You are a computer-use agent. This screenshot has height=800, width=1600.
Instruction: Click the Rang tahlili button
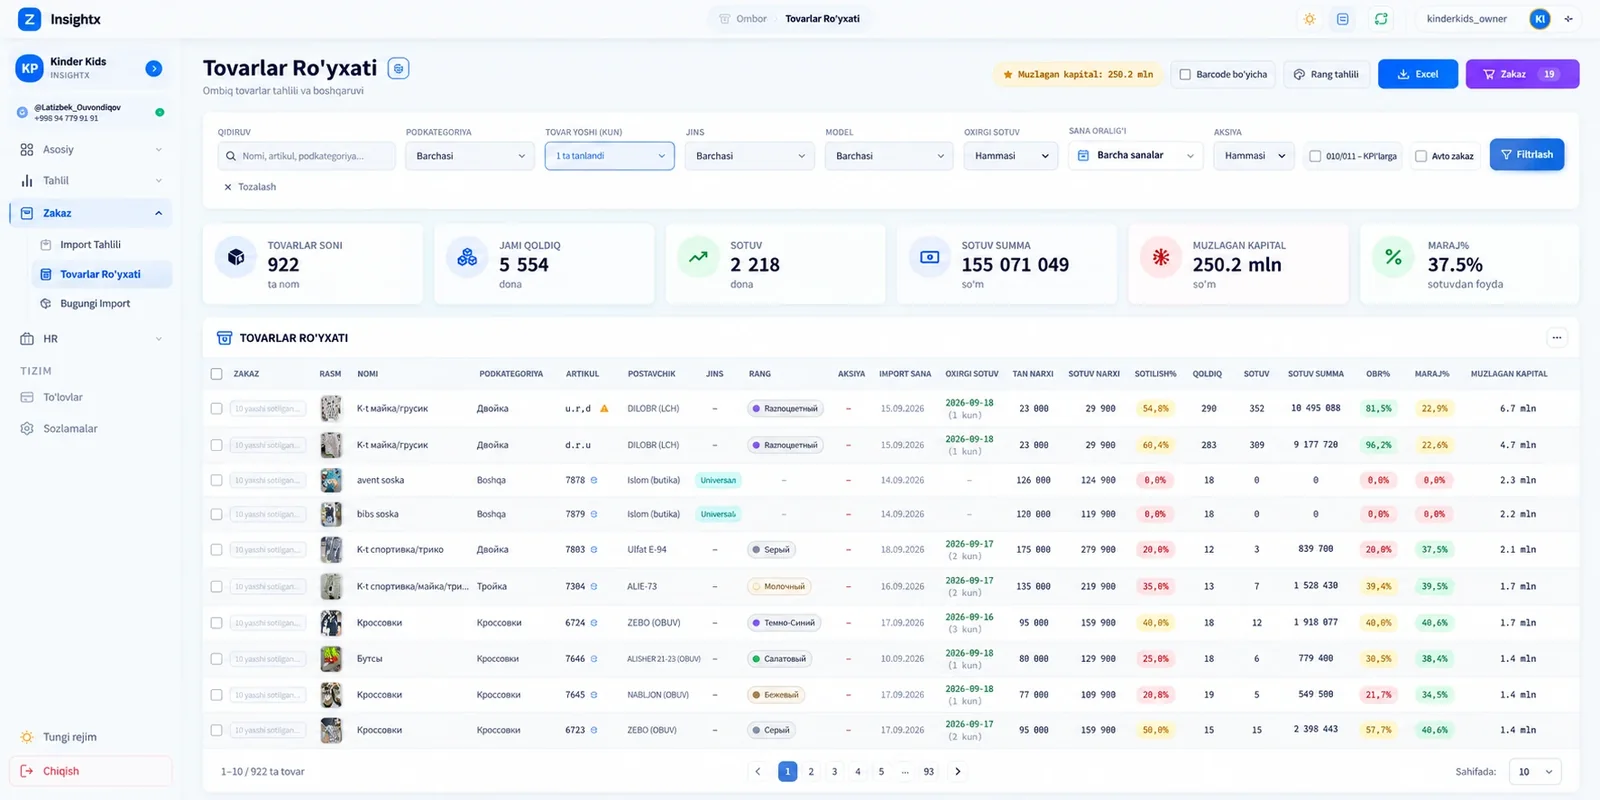[1326, 74]
